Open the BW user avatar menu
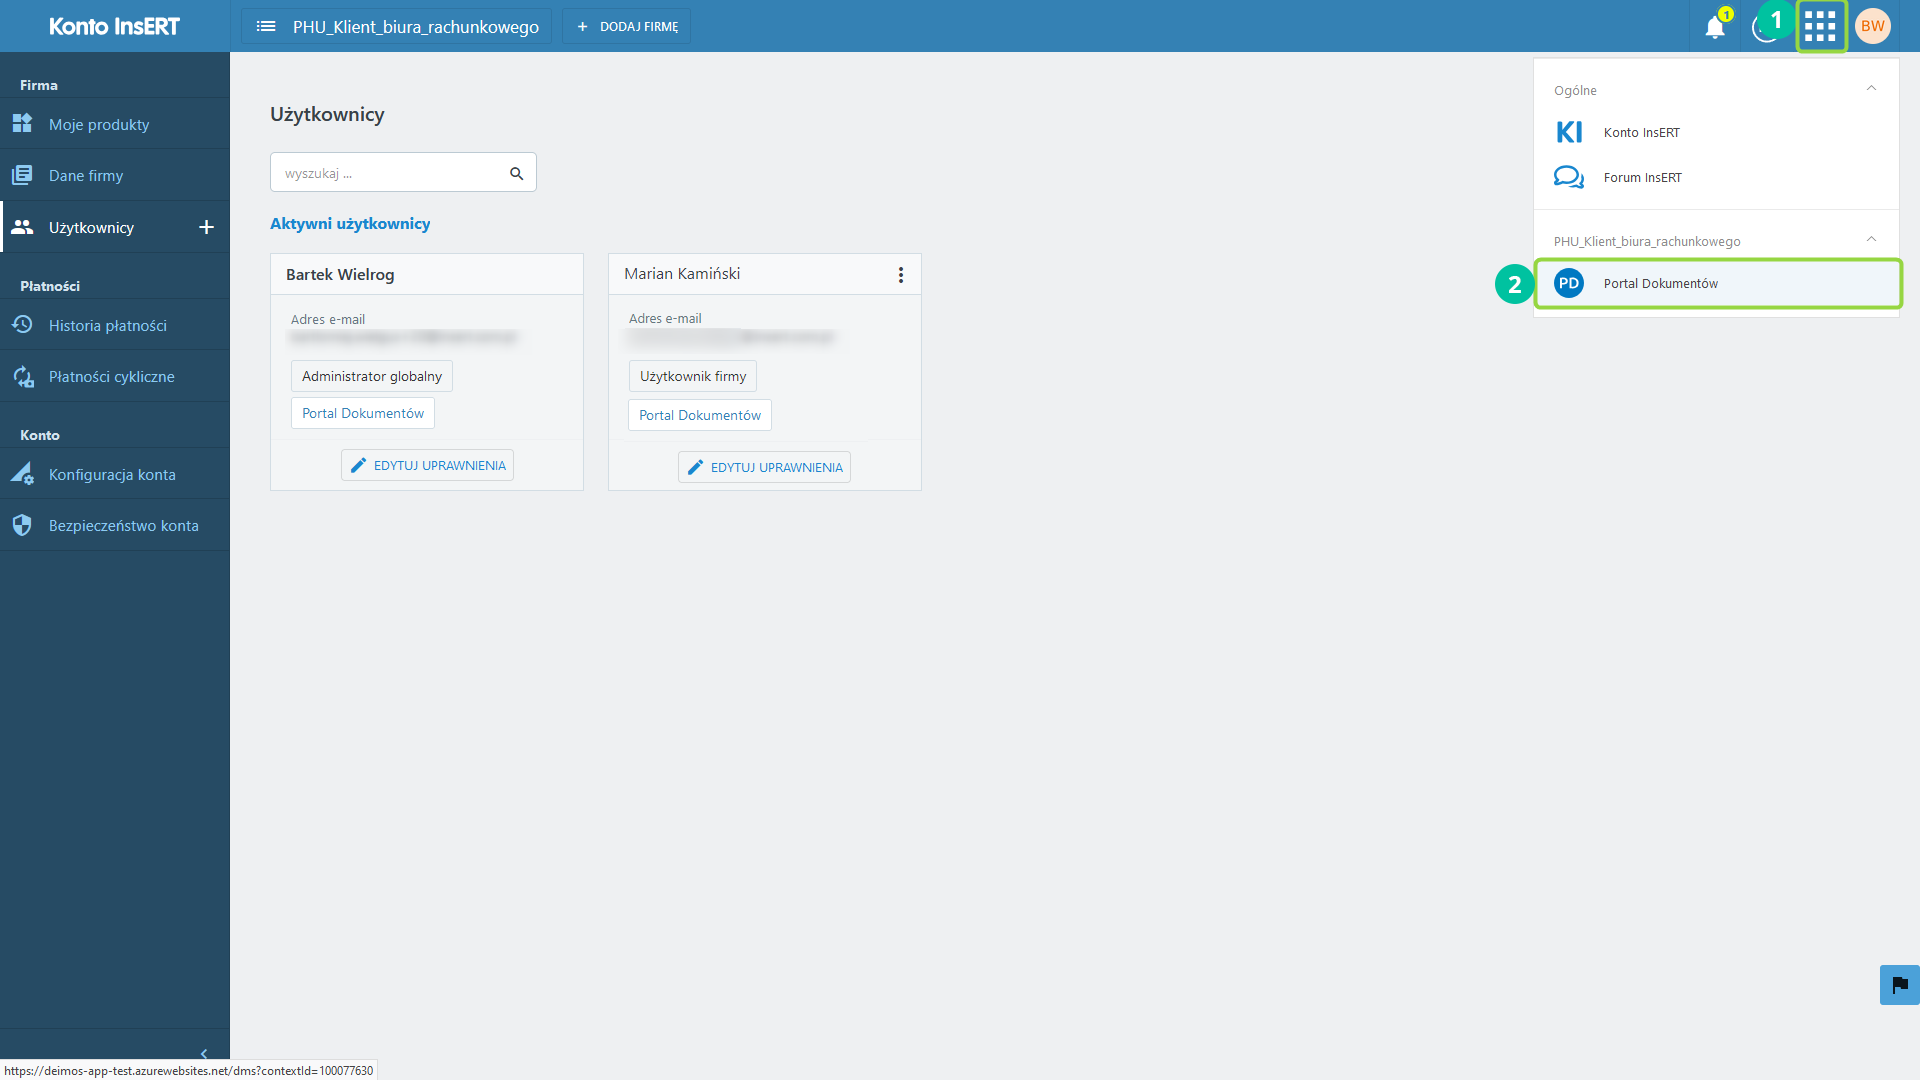The width and height of the screenshot is (1920, 1080). tap(1873, 26)
